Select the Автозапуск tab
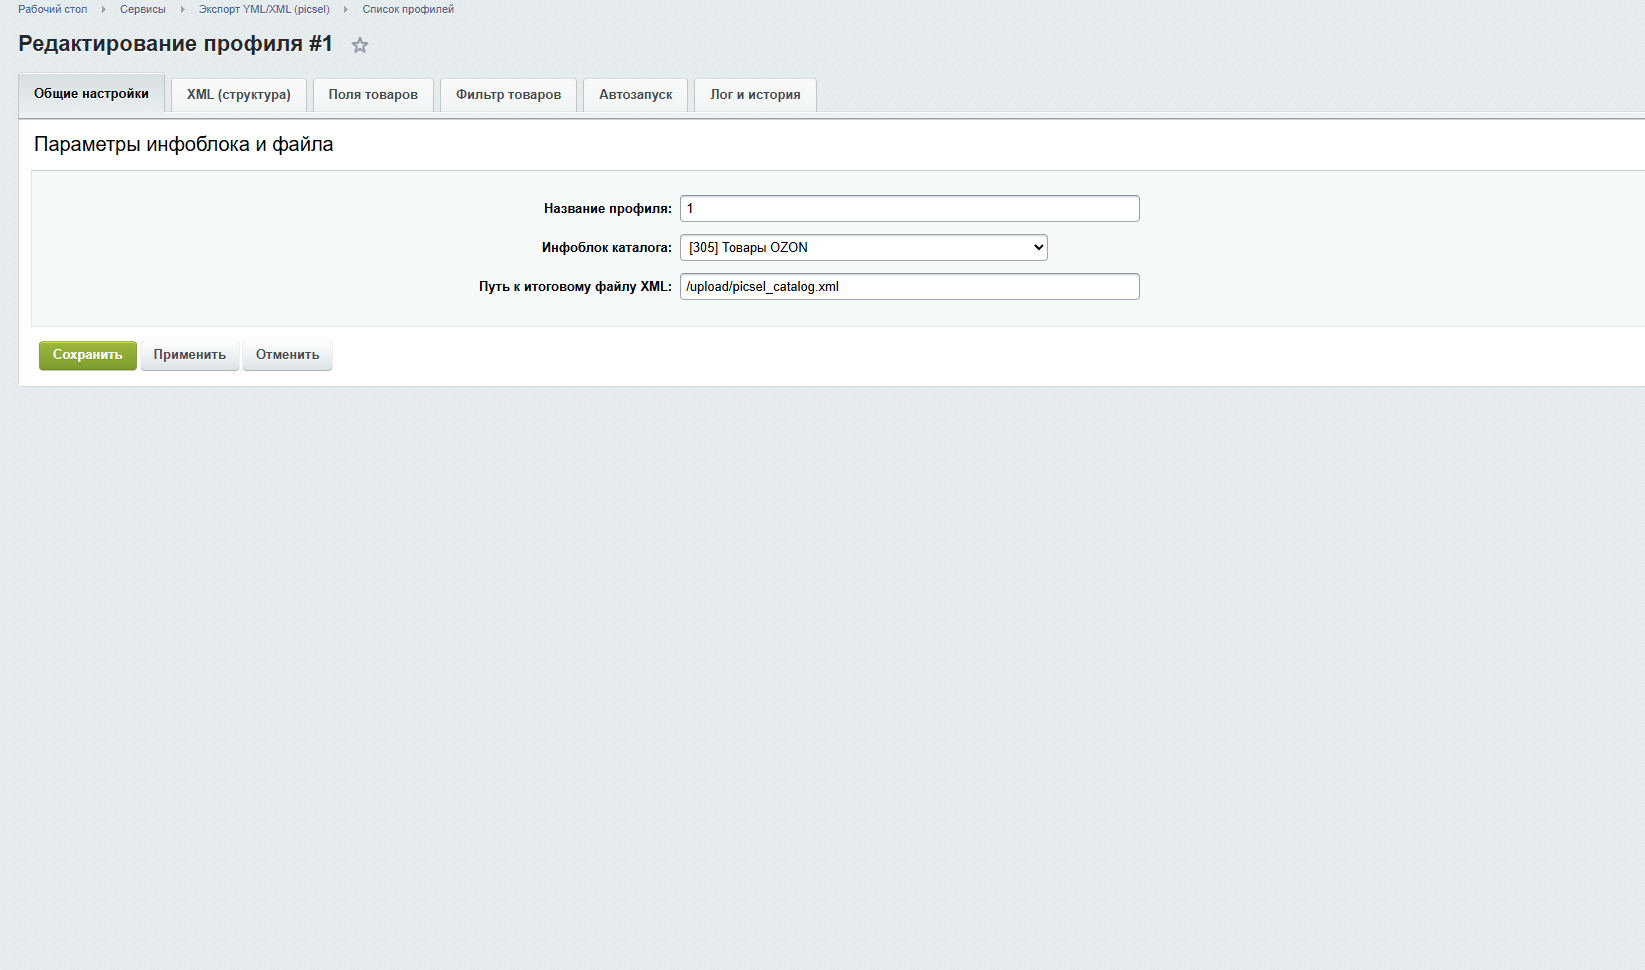This screenshot has height=970, width=1645. (x=636, y=95)
